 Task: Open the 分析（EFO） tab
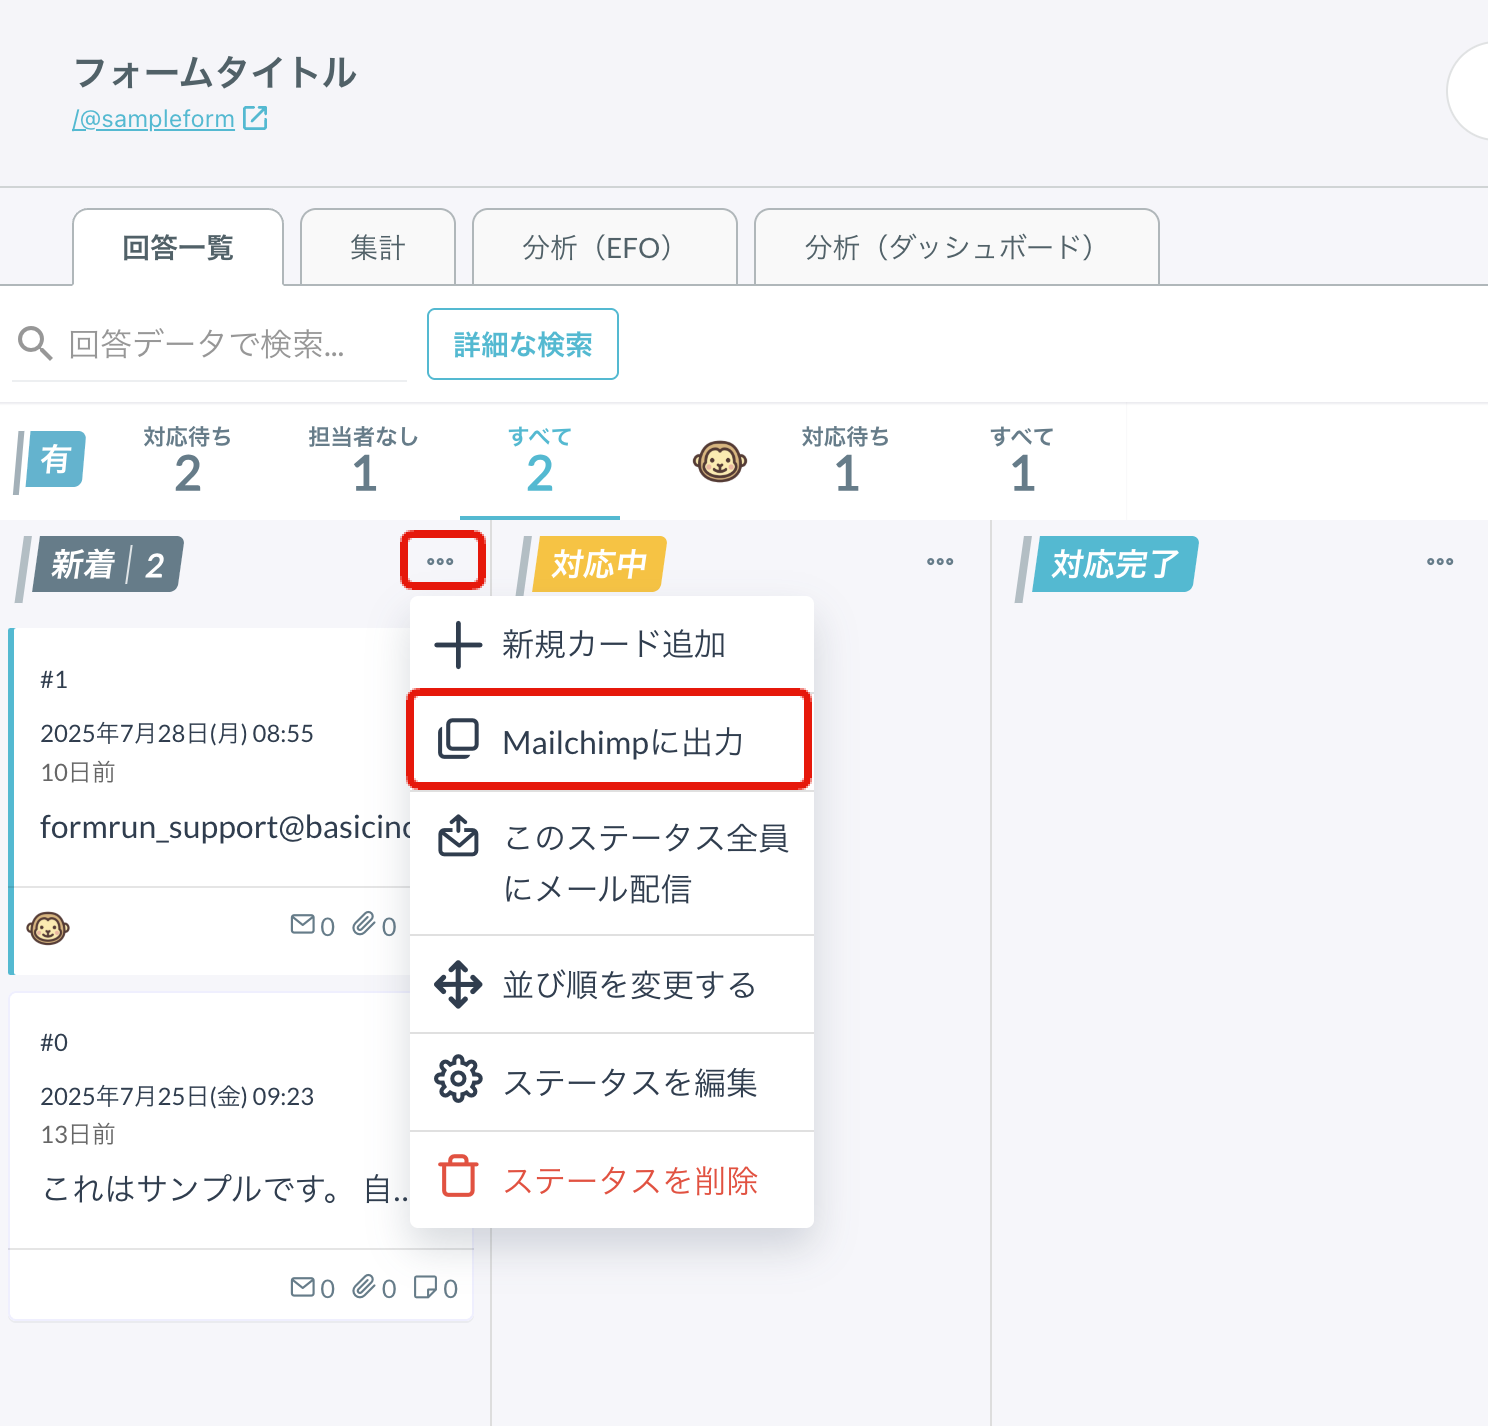point(605,247)
